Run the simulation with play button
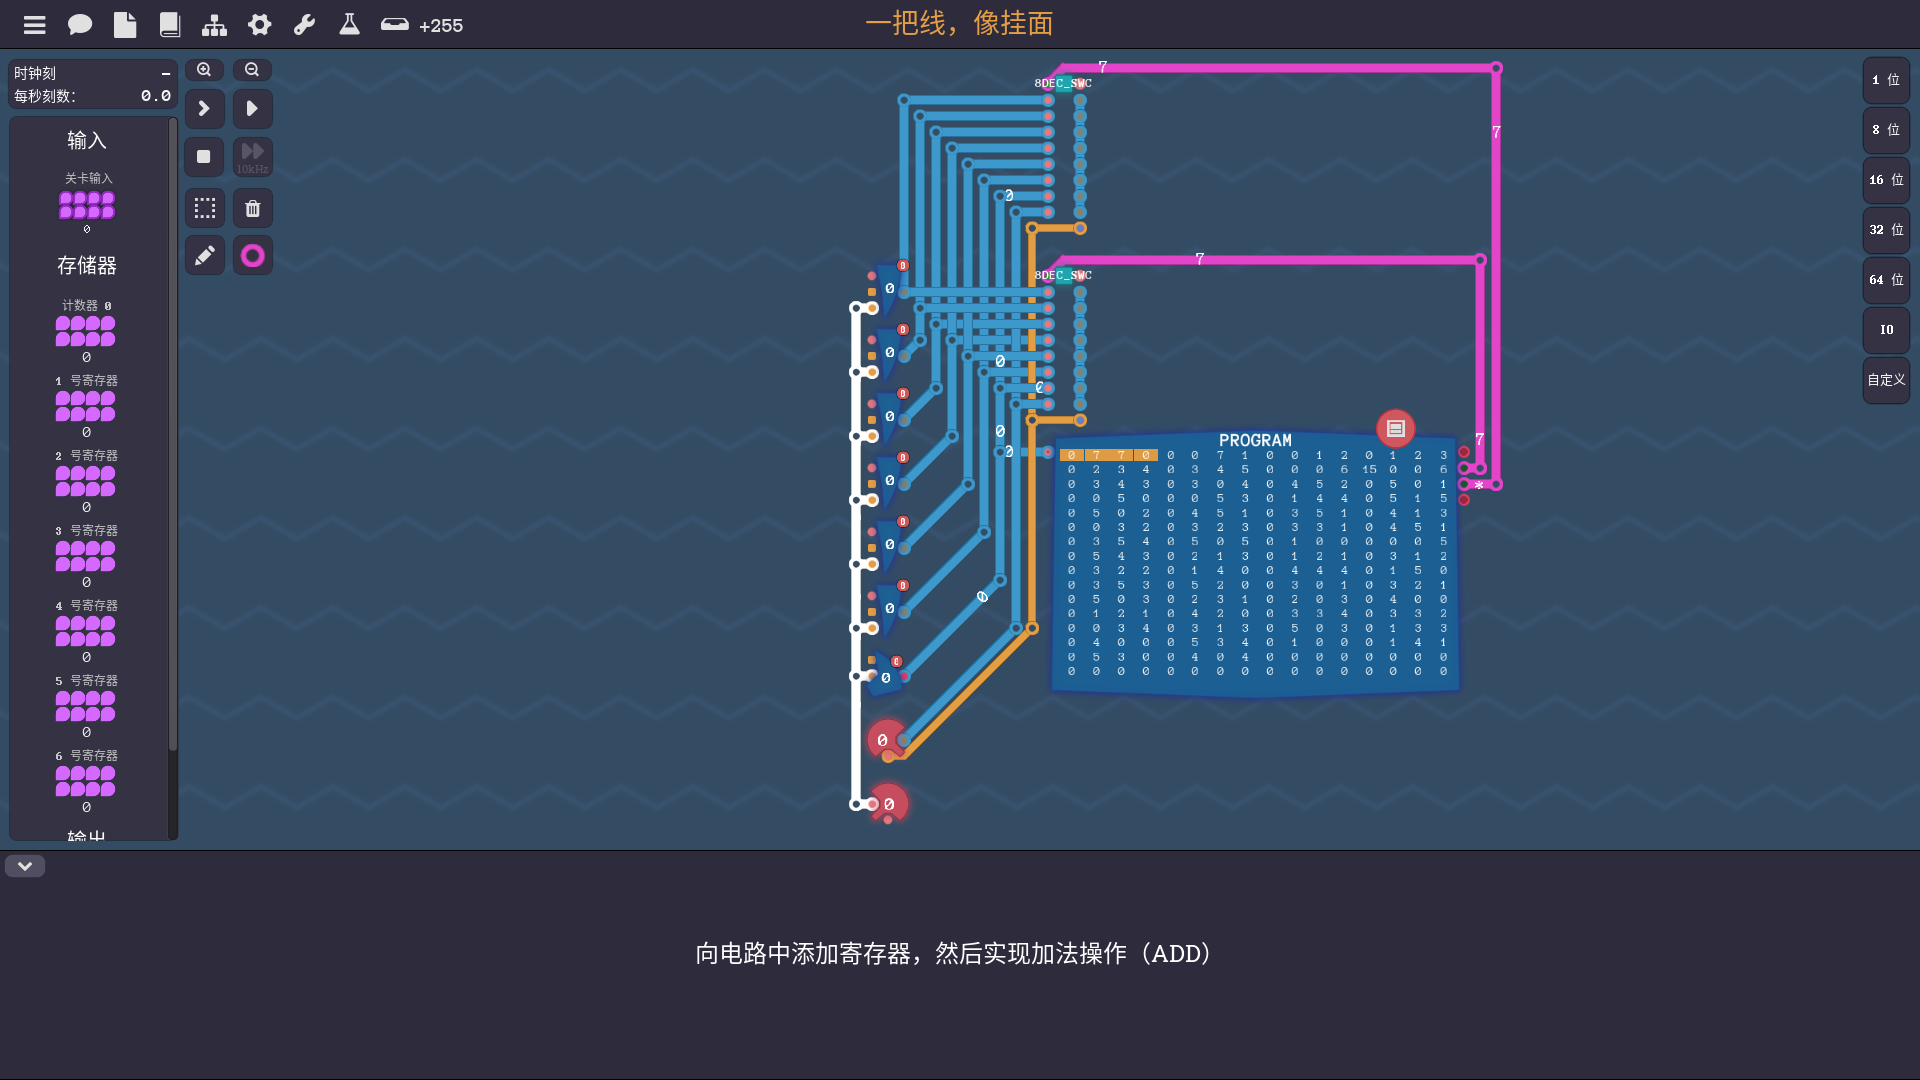Viewport: 1920px width, 1080px height. pos(252,108)
